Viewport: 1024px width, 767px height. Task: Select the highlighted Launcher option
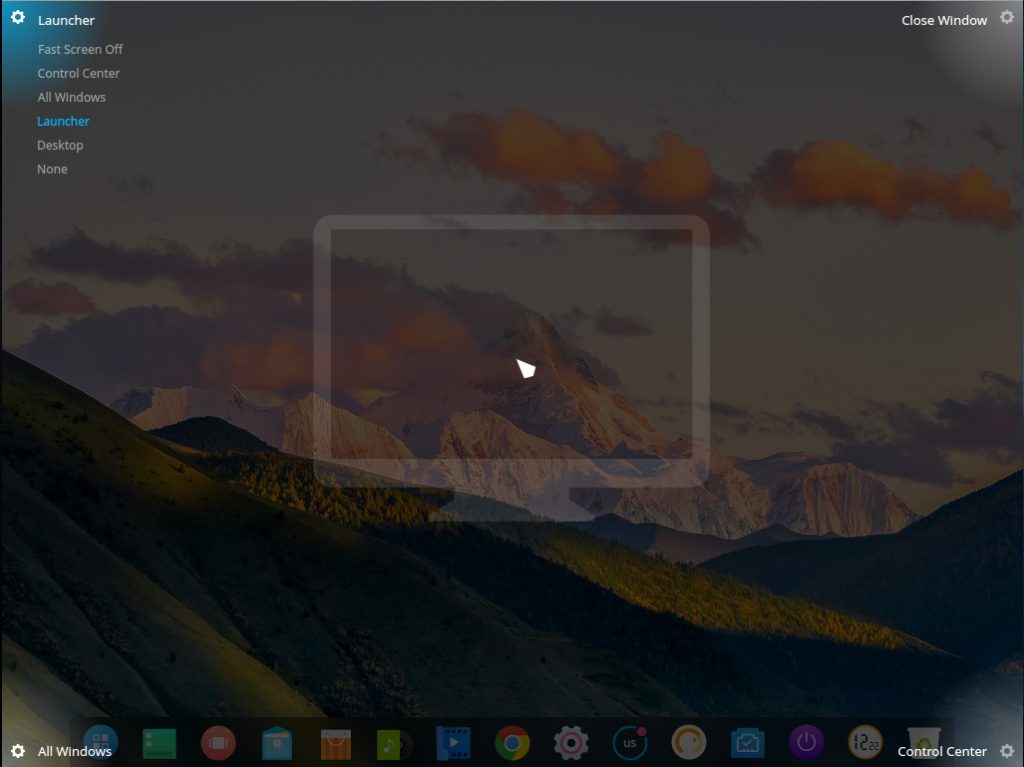point(63,121)
